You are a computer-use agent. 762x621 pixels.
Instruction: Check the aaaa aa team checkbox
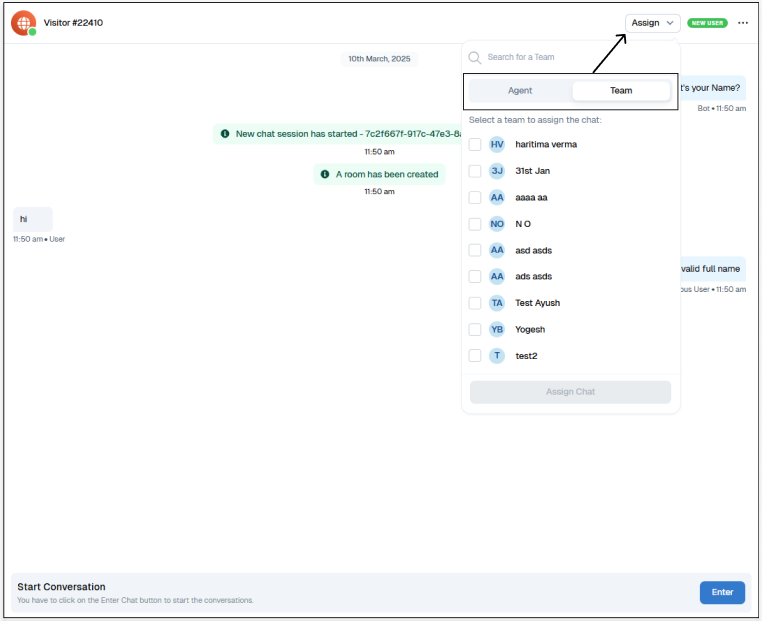[475, 197]
